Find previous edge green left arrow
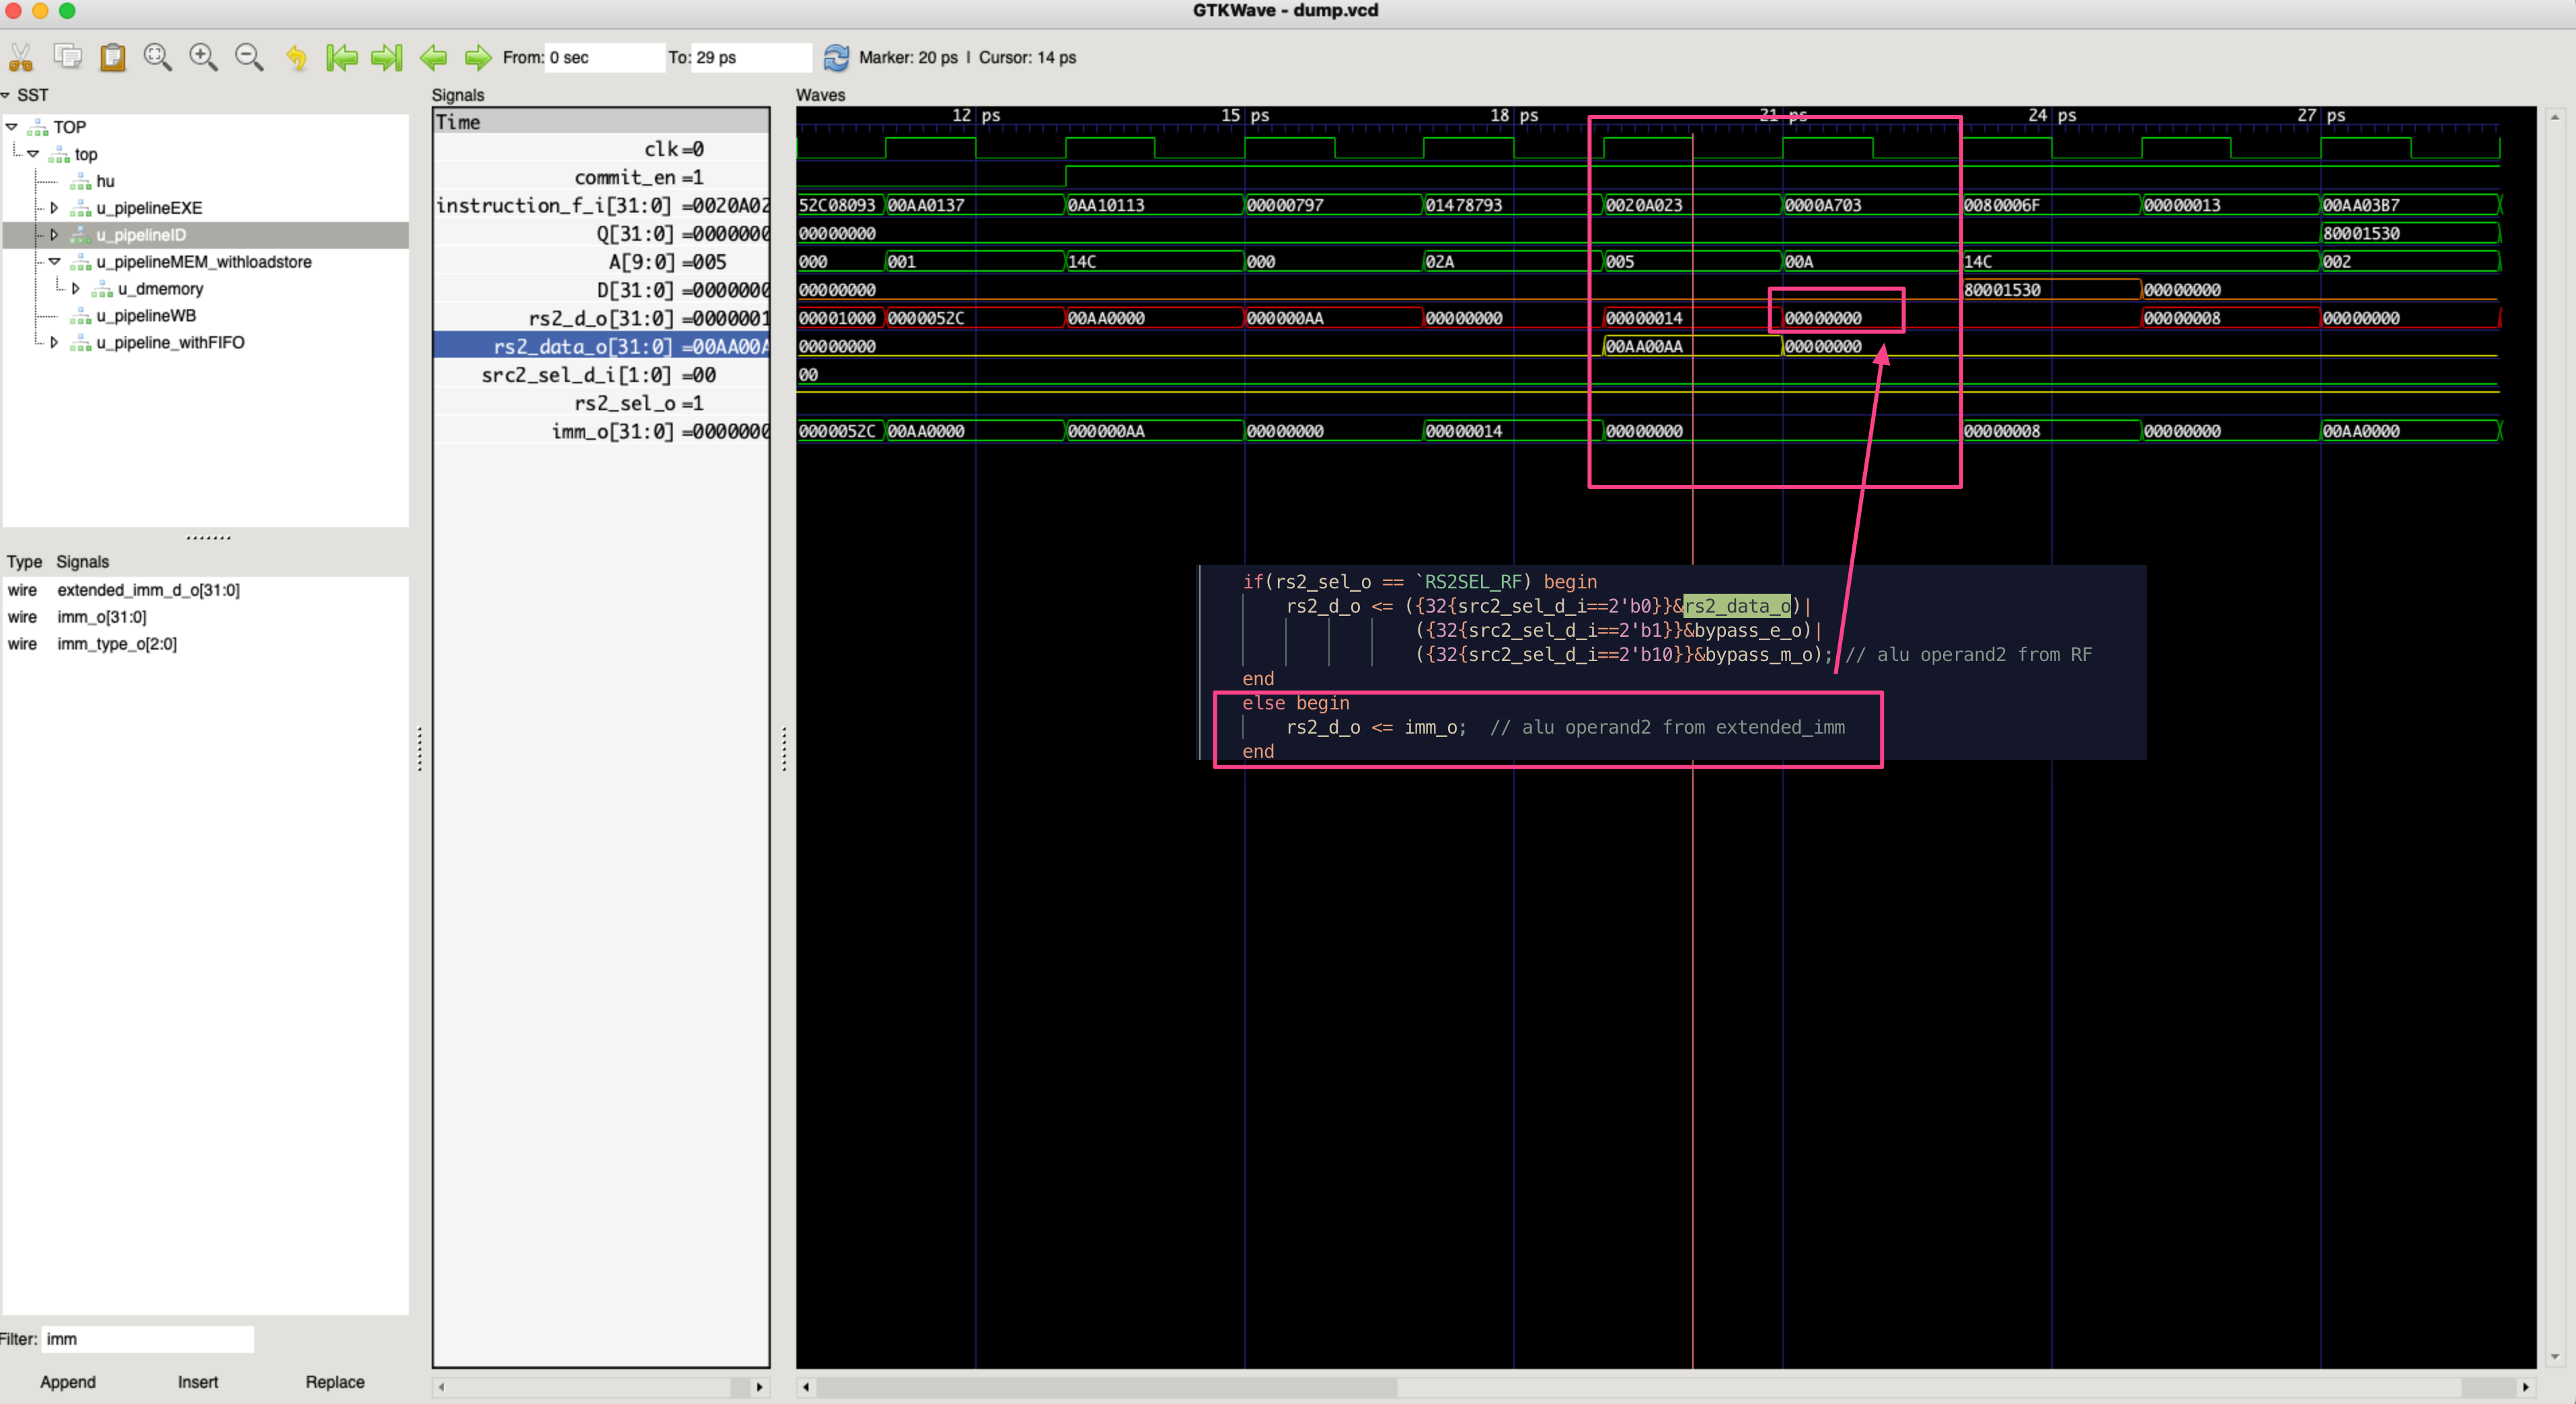The image size is (2576, 1404). 433,57
